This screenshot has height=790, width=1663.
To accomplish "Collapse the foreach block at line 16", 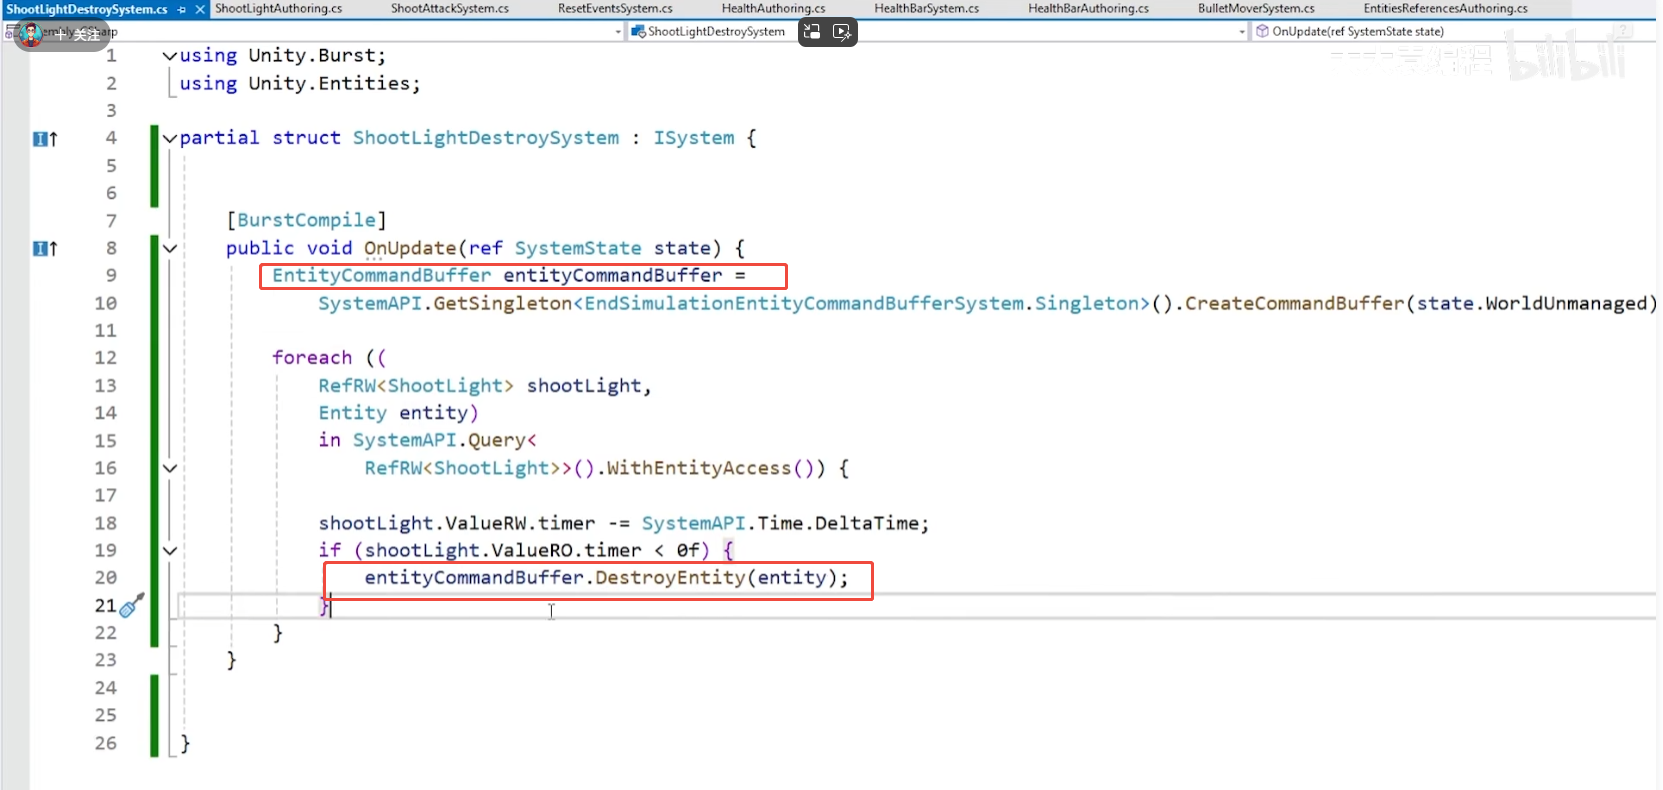I will (170, 468).
